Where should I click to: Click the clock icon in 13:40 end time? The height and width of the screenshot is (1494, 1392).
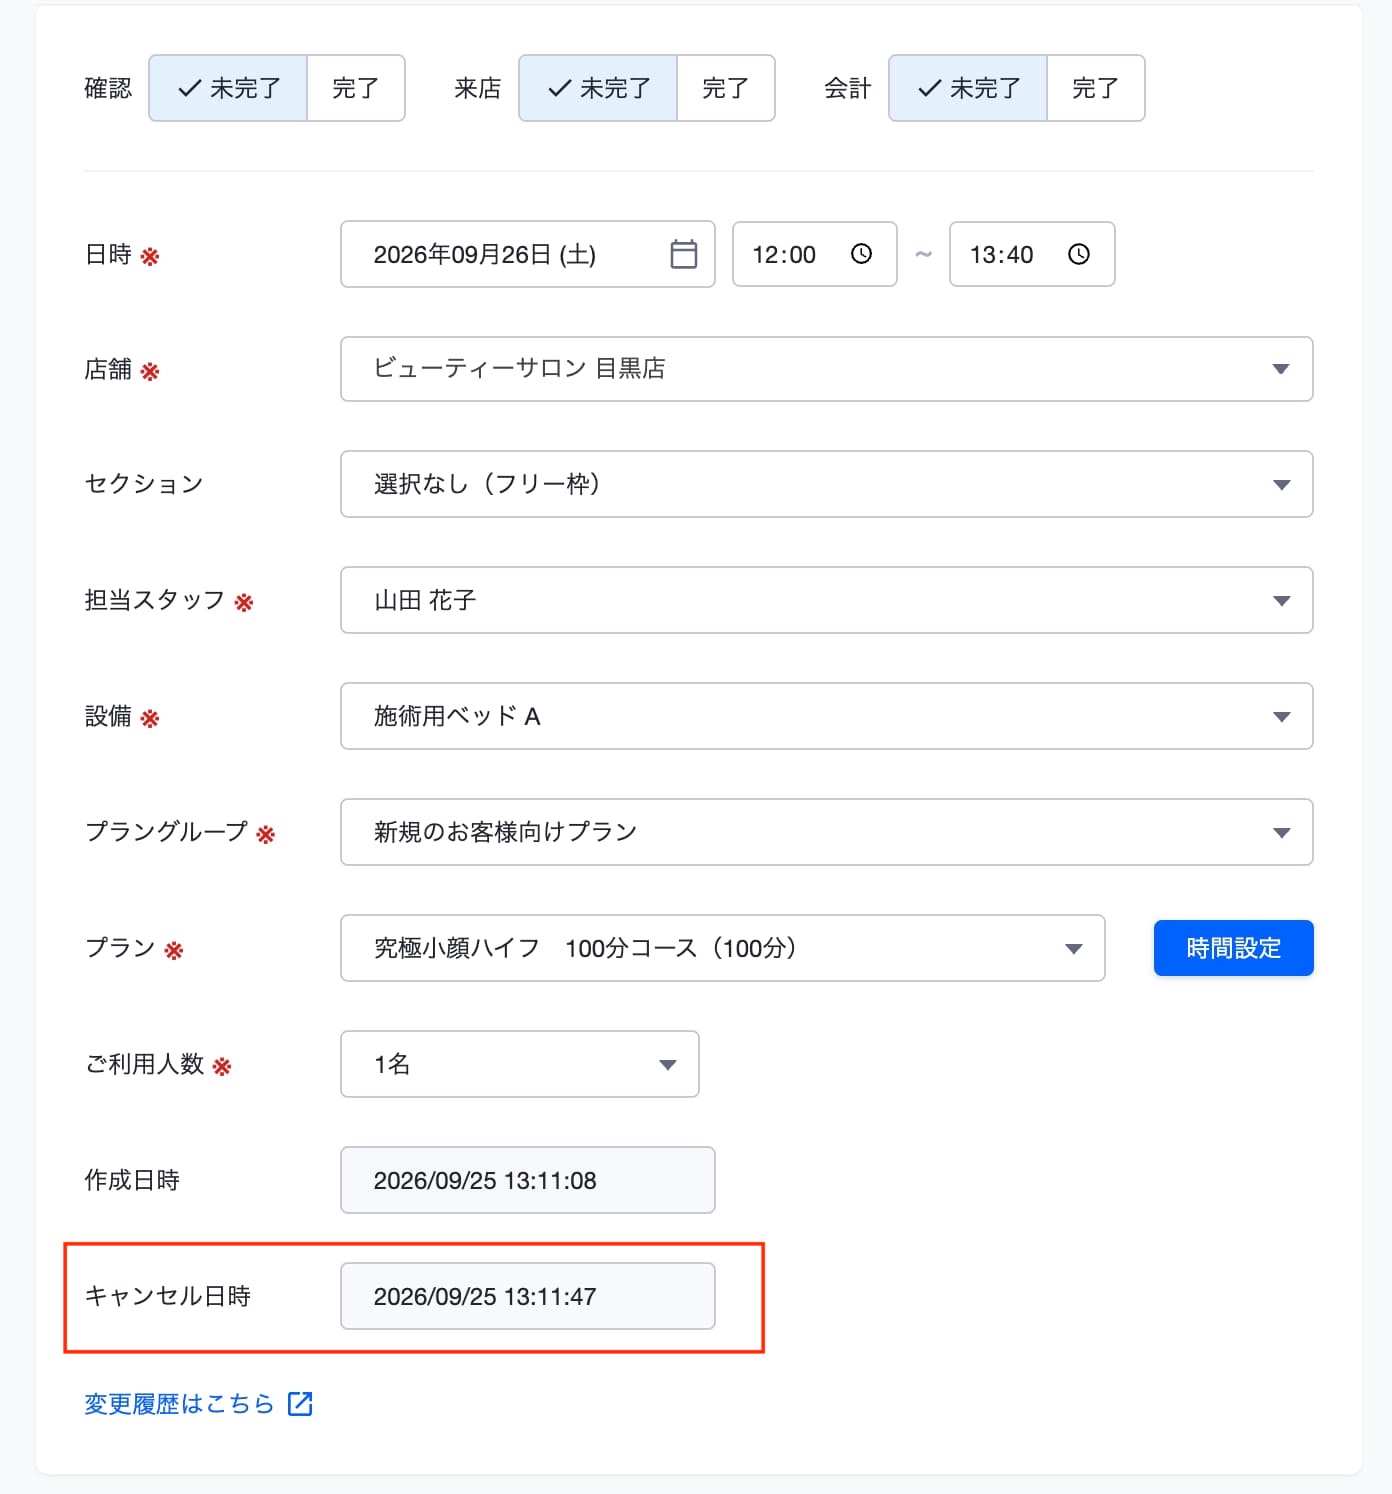click(x=1078, y=254)
